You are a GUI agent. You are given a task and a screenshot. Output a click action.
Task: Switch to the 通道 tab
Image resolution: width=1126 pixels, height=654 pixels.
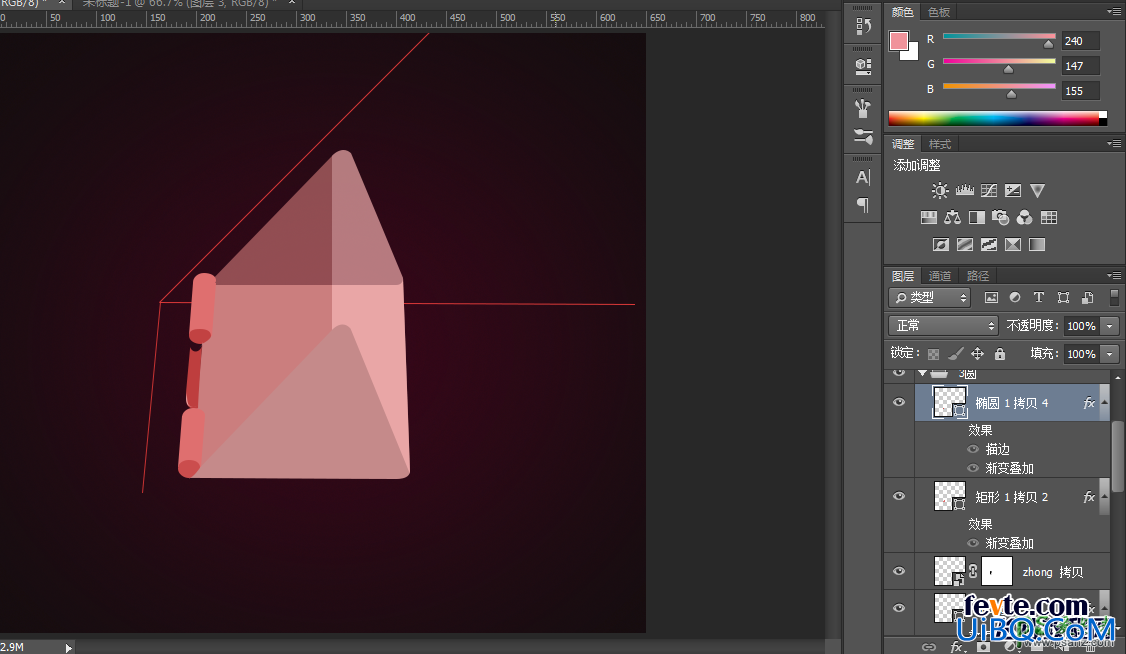point(939,276)
